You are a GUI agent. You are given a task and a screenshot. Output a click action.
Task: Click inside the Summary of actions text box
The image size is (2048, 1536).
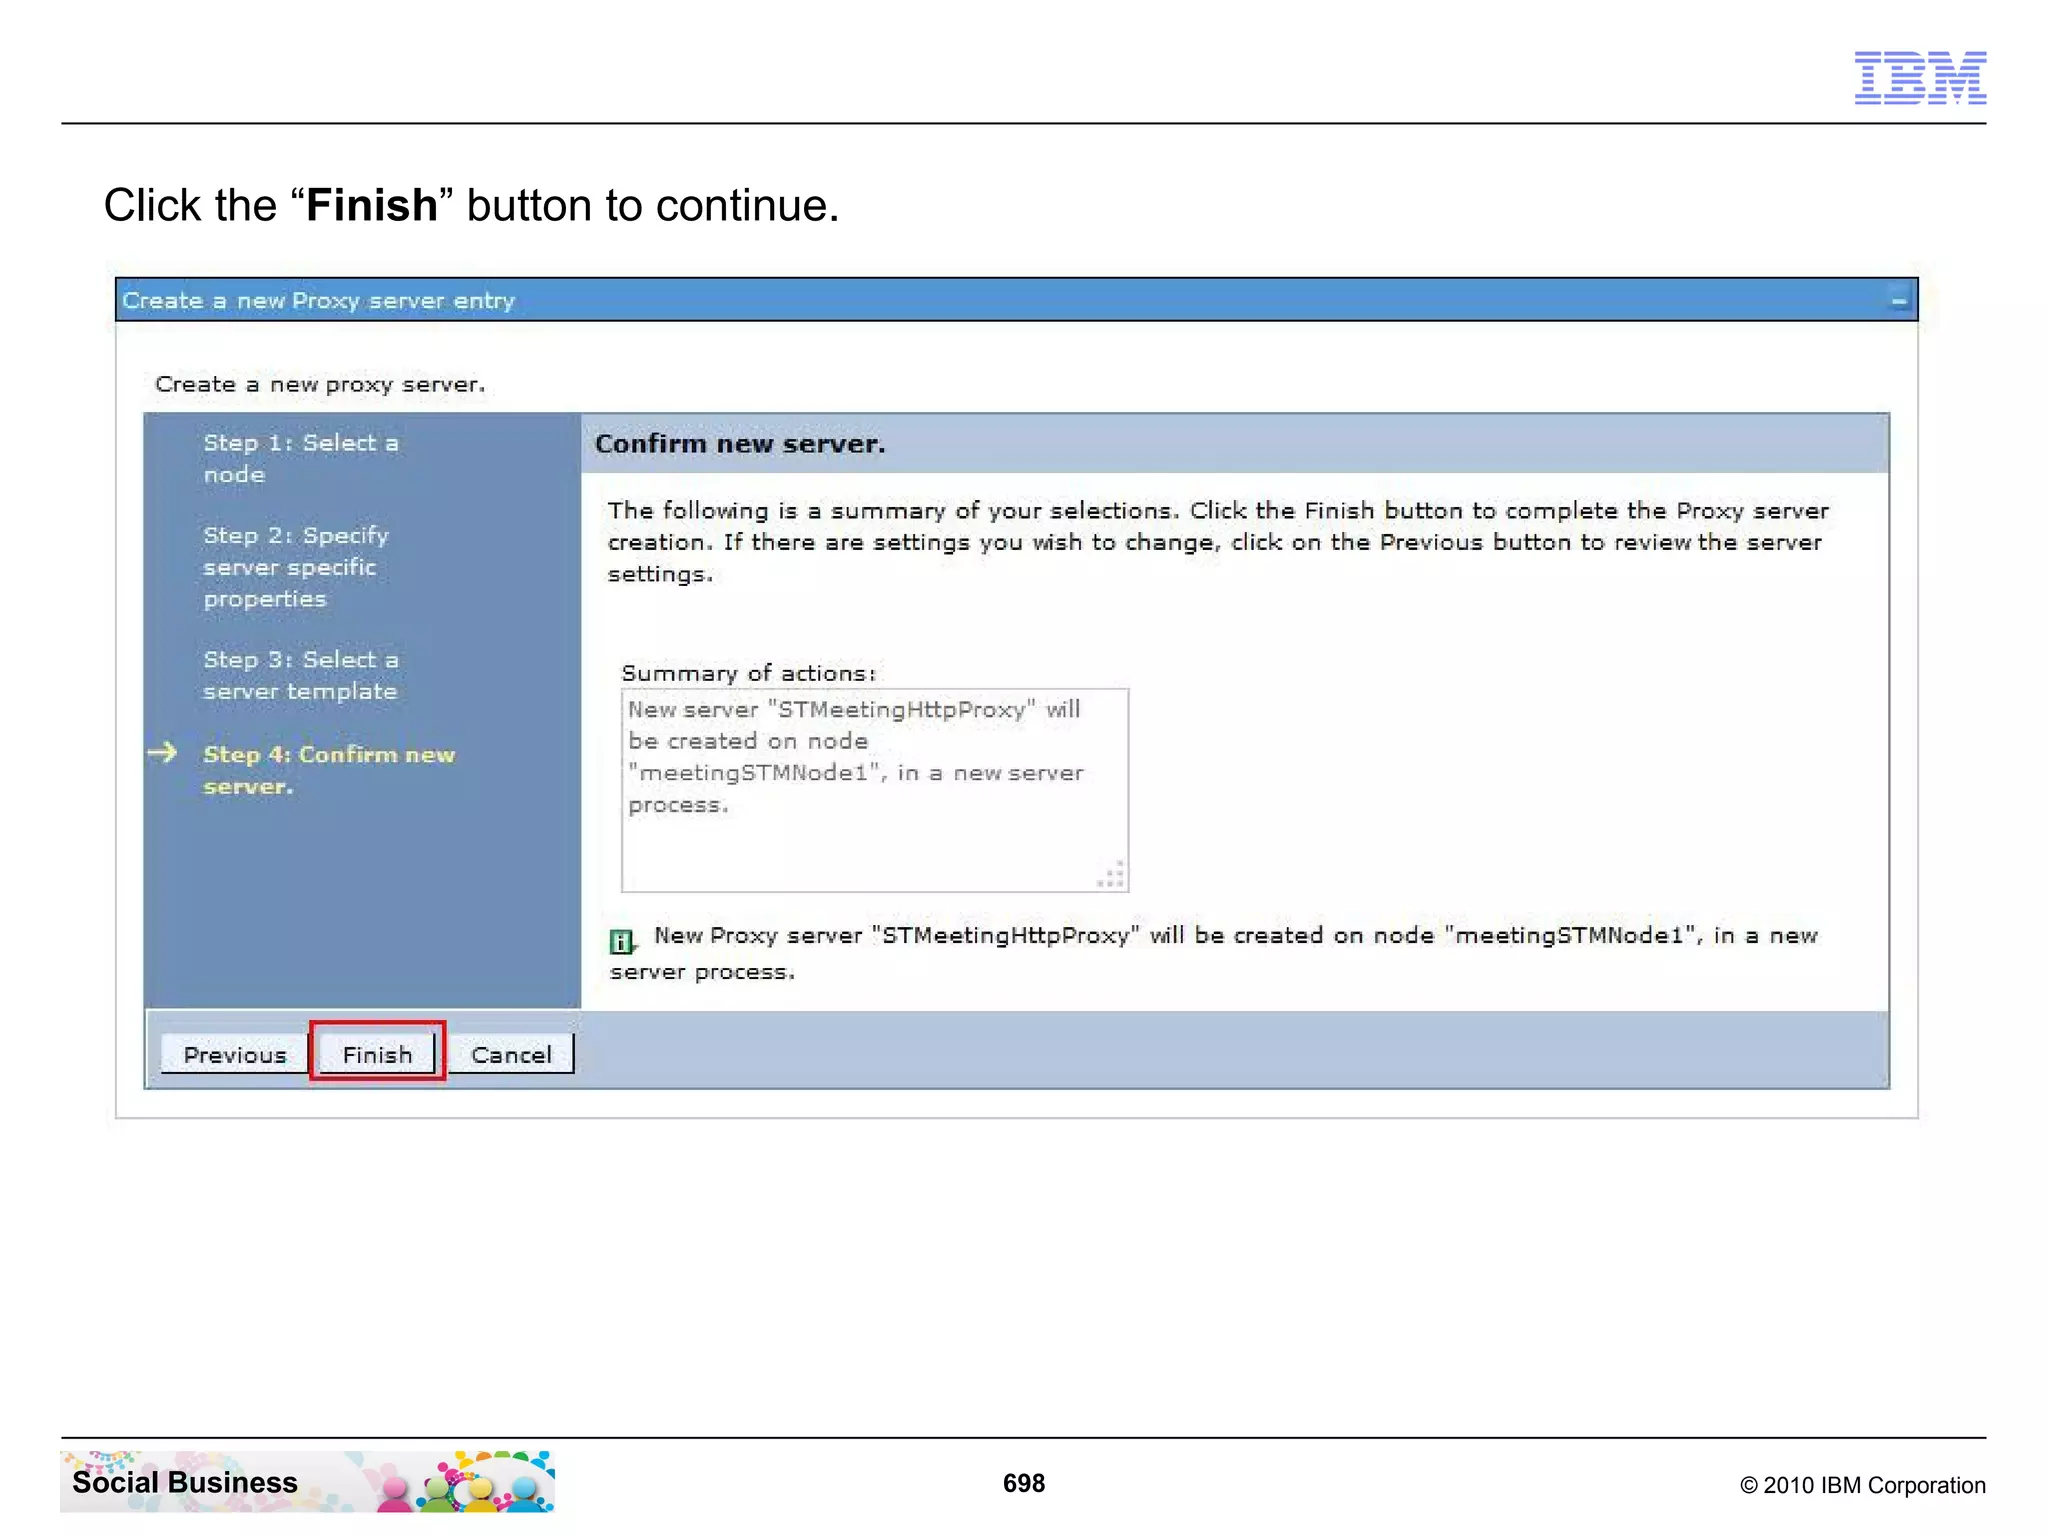click(875, 790)
